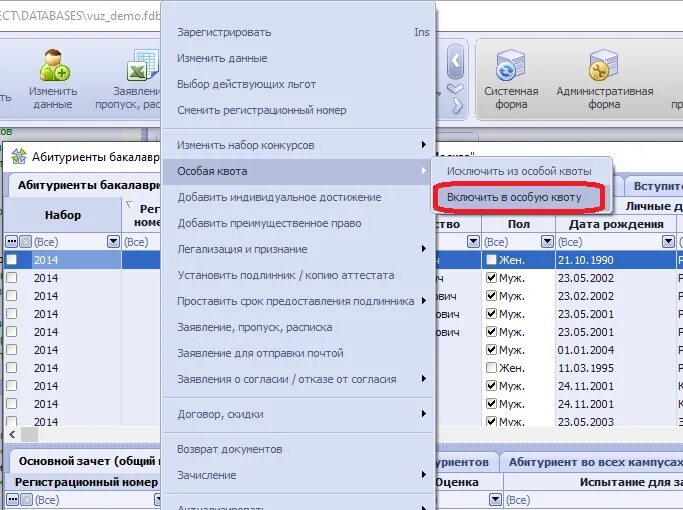Select the birth date cell 24.11.2001 in the eighth row
Screen dimensions: 683x510
pyautogui.click(x=616, y=386)
